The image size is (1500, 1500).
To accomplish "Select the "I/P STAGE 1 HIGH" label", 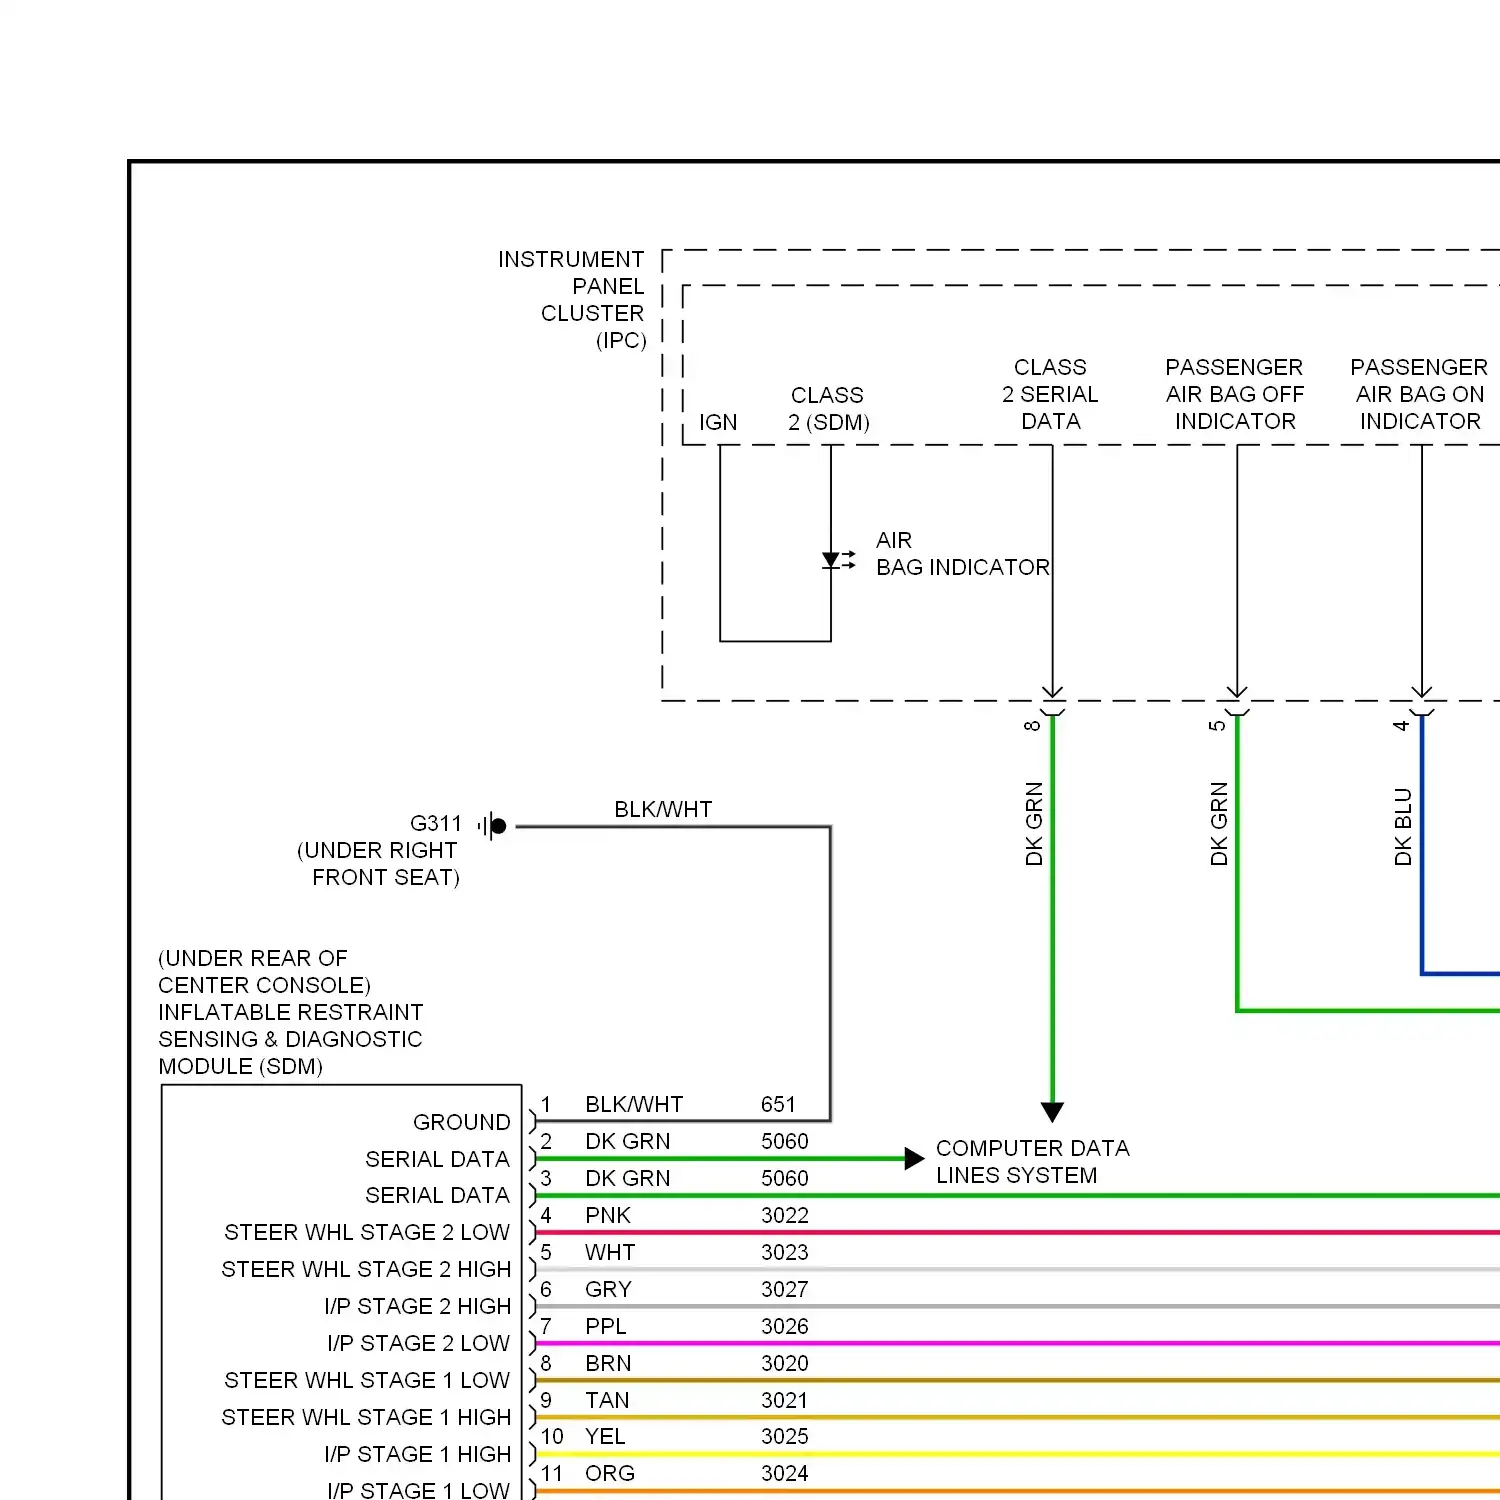I will click(x=418, y=1454).
